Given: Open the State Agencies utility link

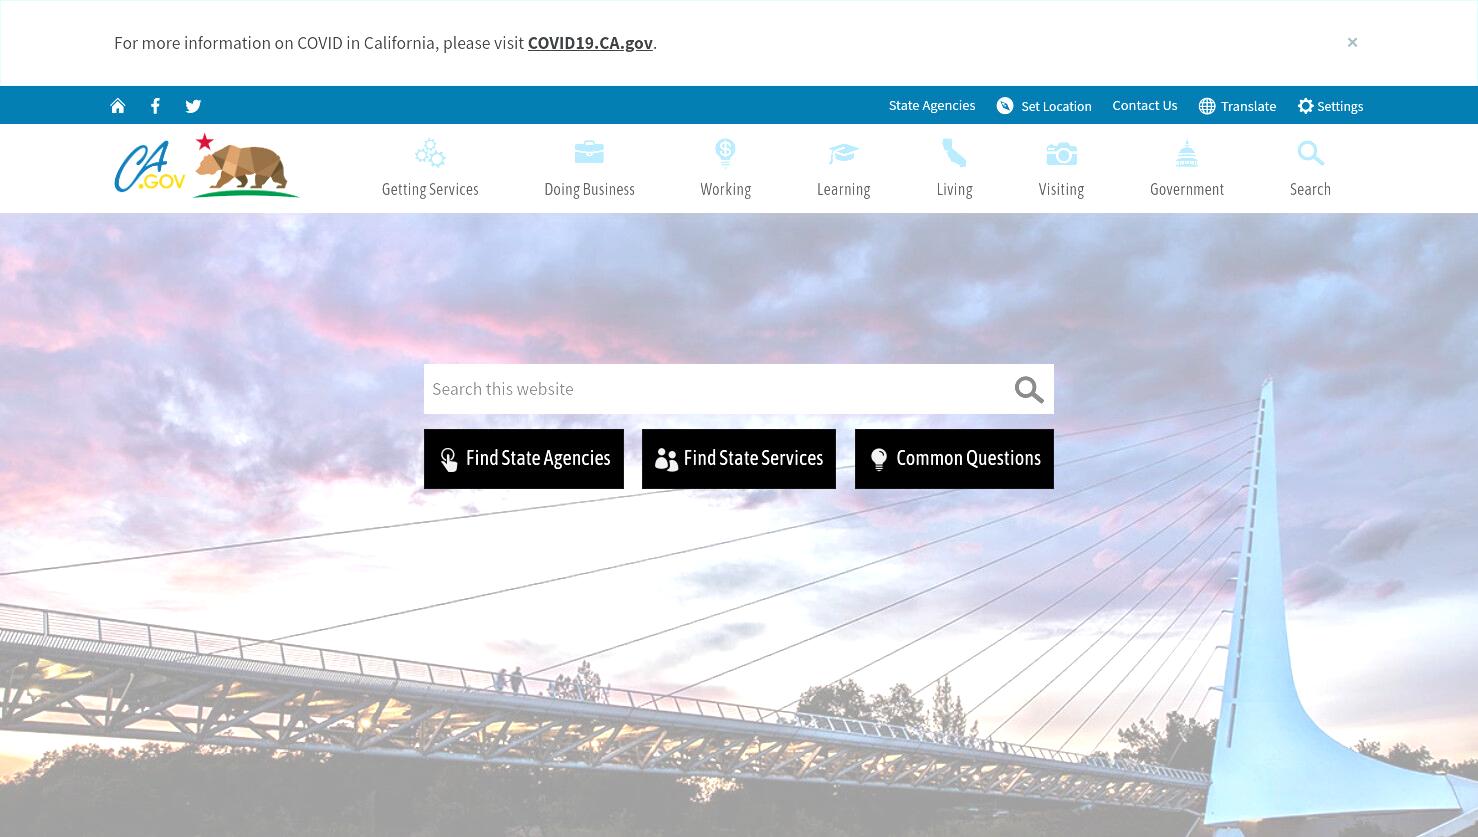Looking at the screenshot, I should tap(931, 105).
